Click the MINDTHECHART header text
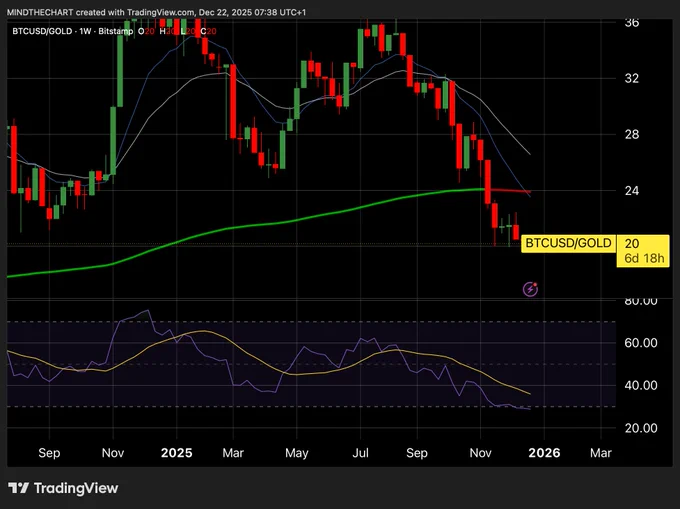This screenshot has width=680, height=509. pos(157,12)
